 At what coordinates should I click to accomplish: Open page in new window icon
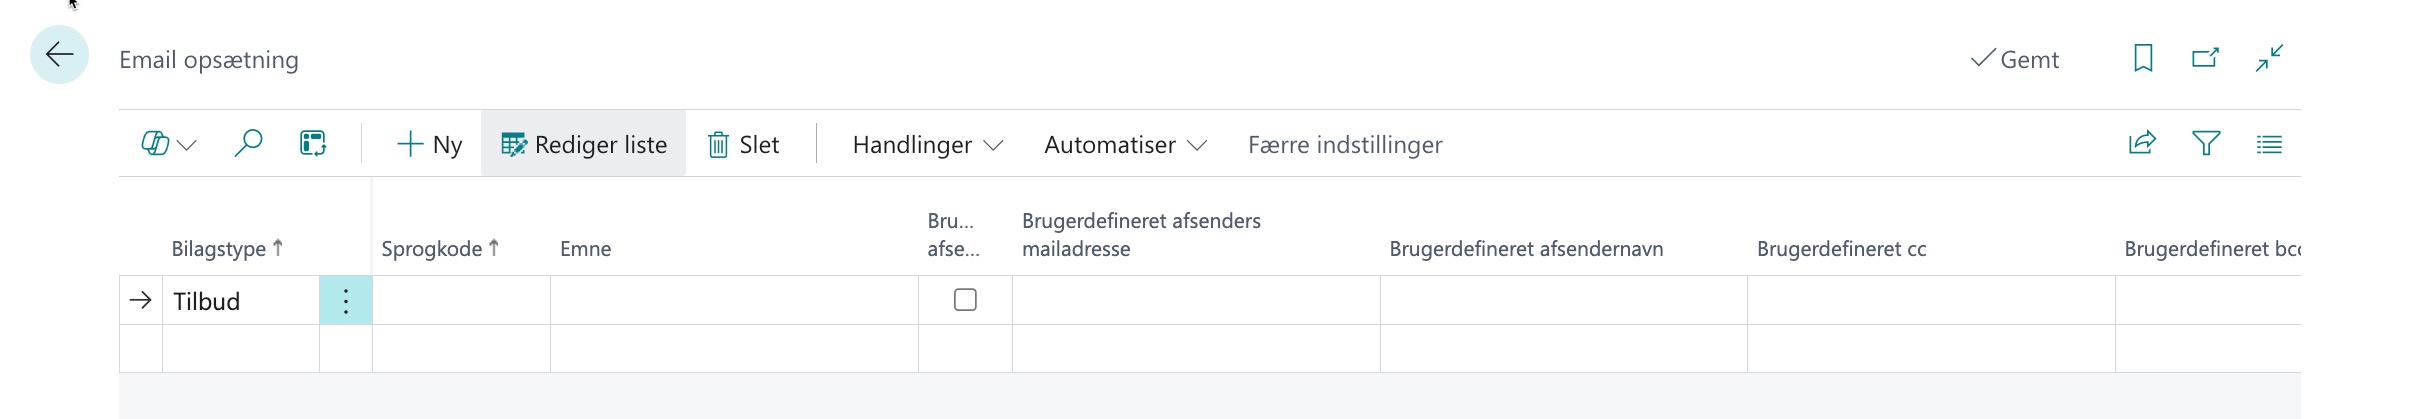tap(2205, 58)
